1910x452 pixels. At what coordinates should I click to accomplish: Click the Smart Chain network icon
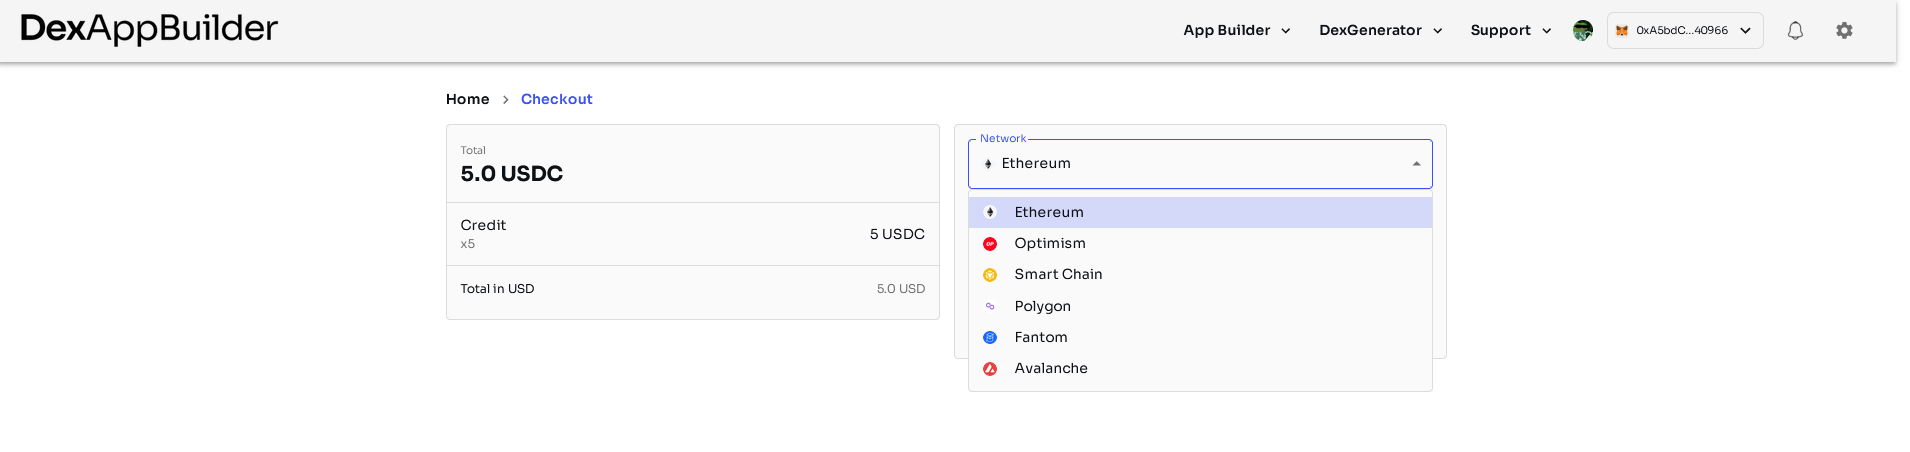click(990, 275)
